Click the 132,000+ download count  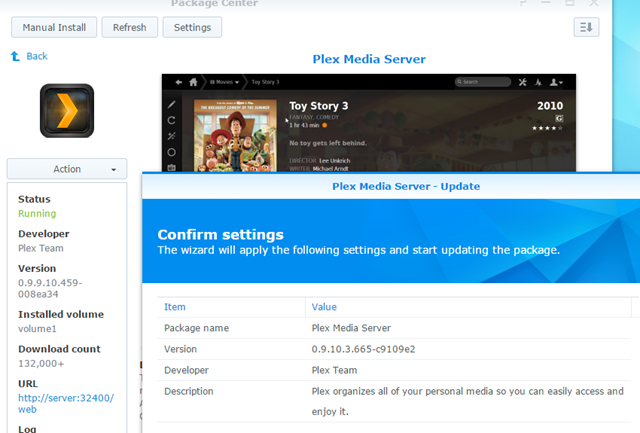[x=41, y=364]
